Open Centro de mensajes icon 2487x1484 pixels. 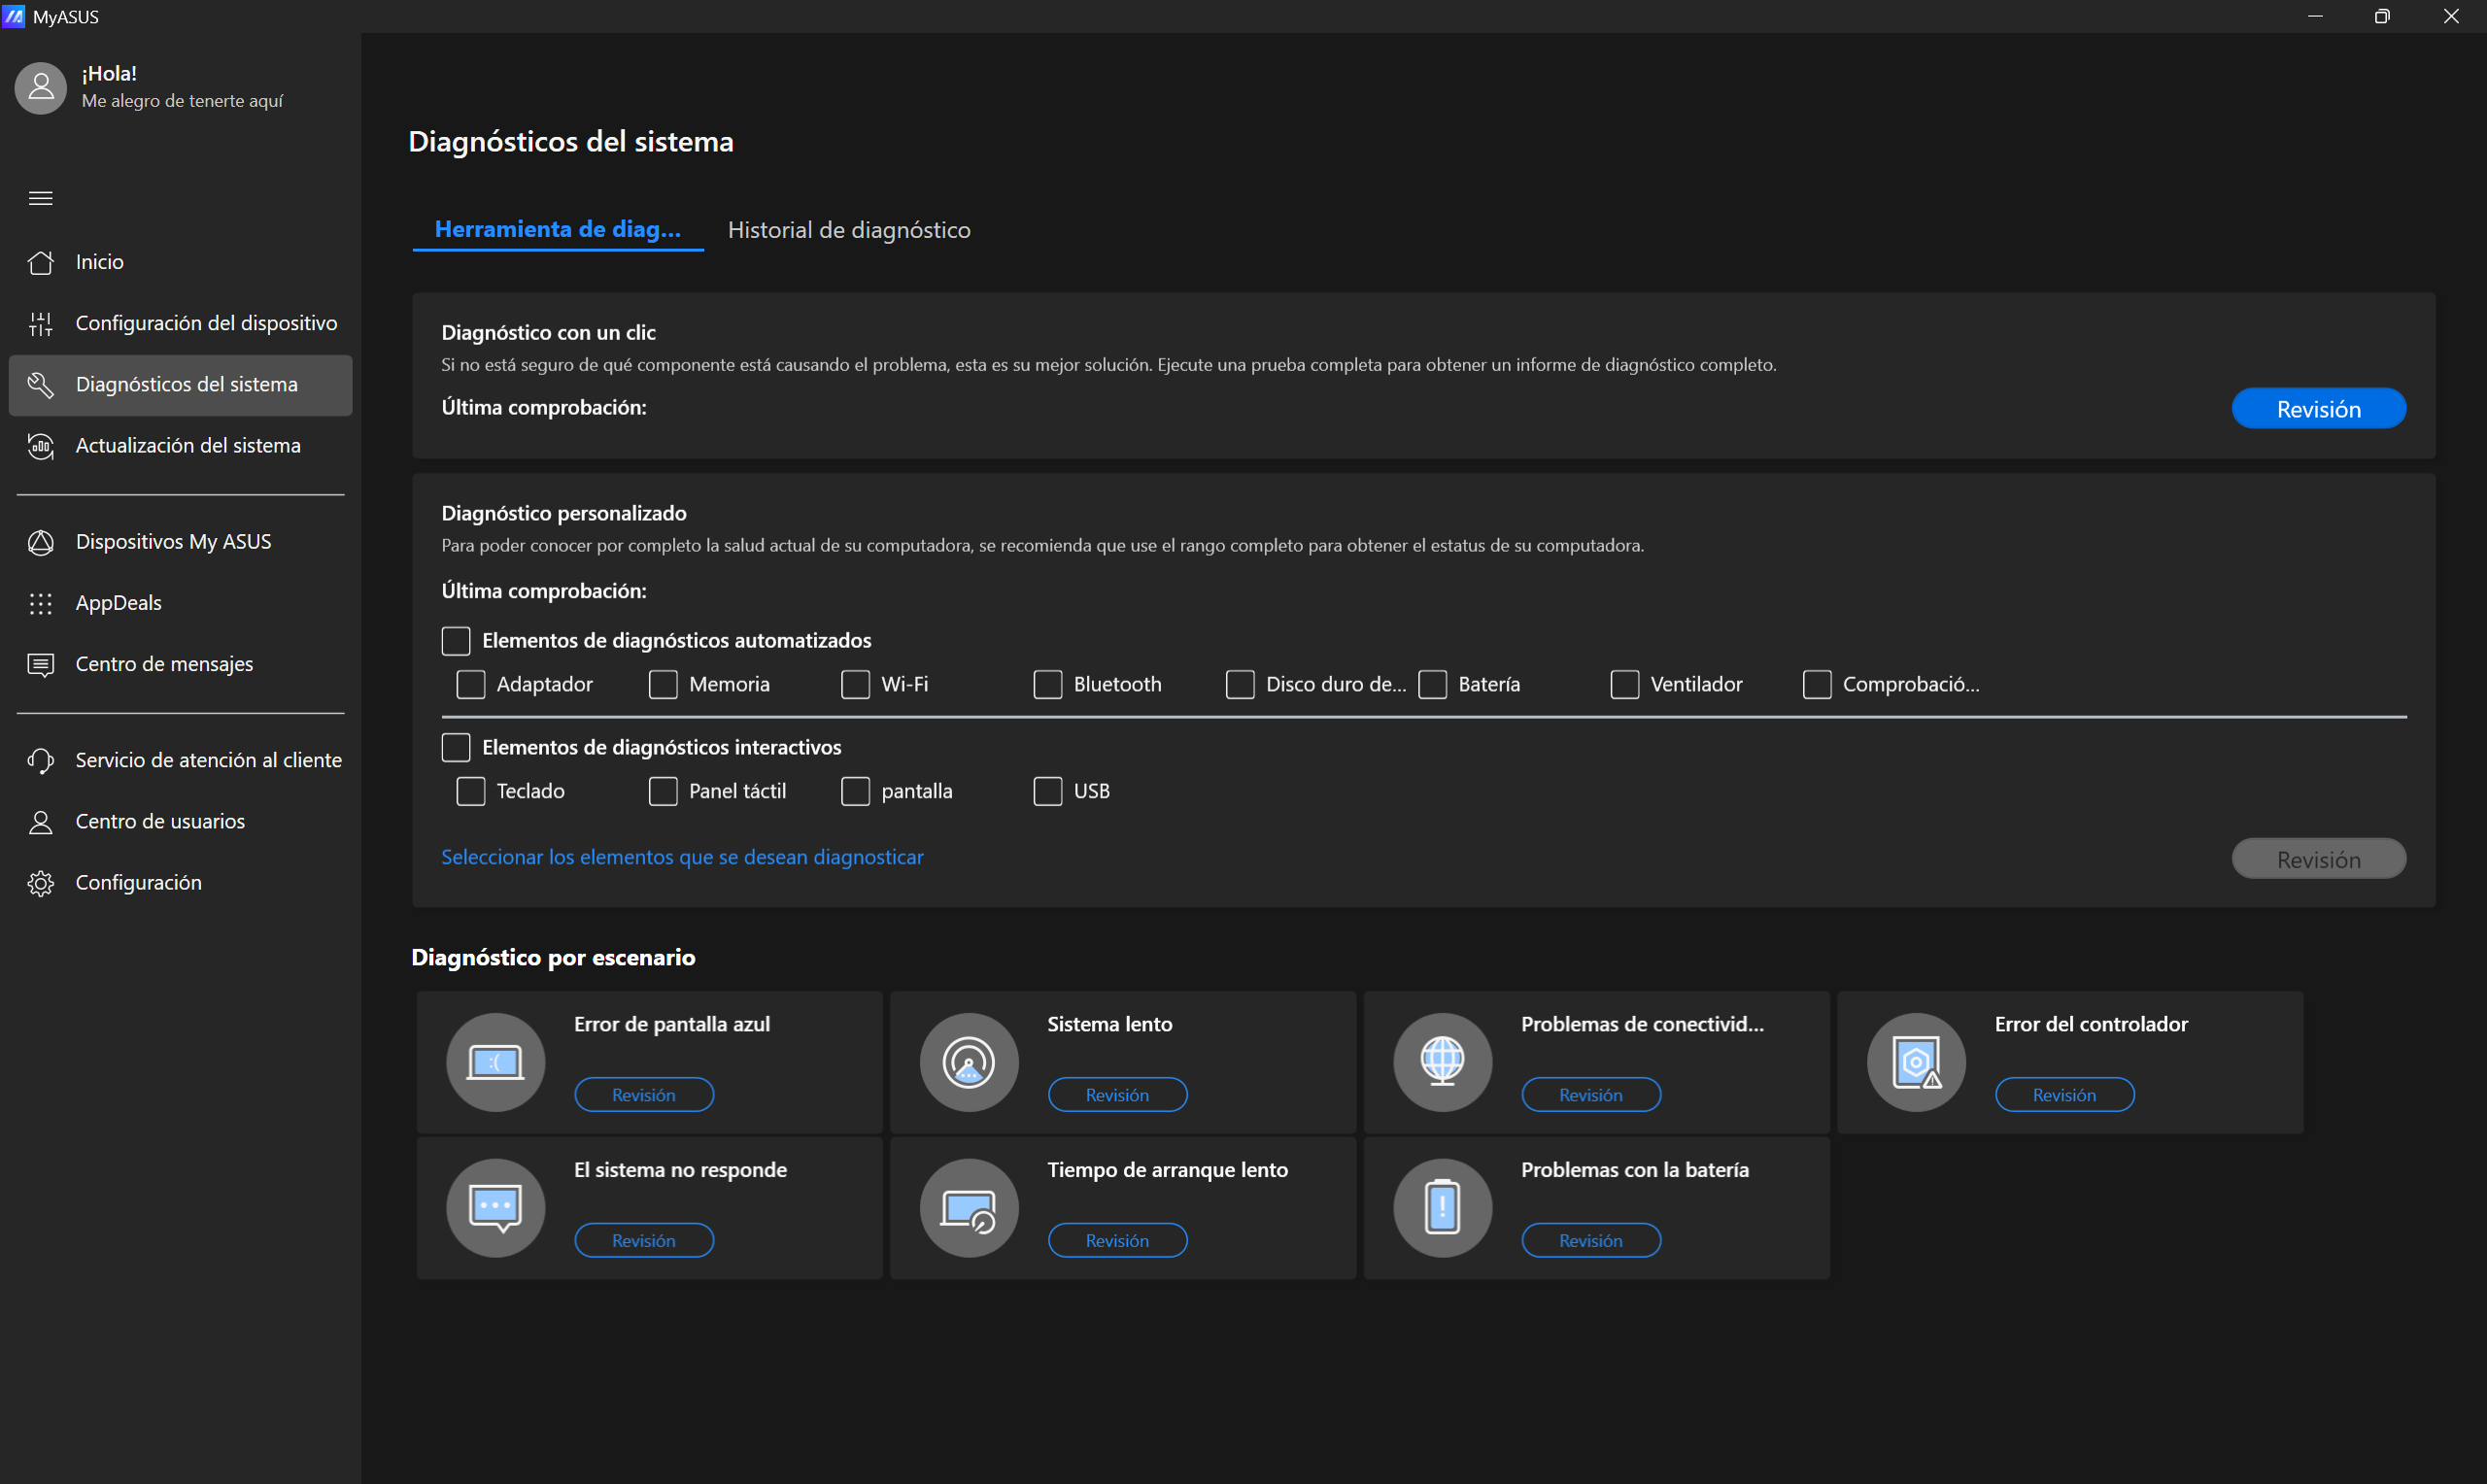[41, 664]
